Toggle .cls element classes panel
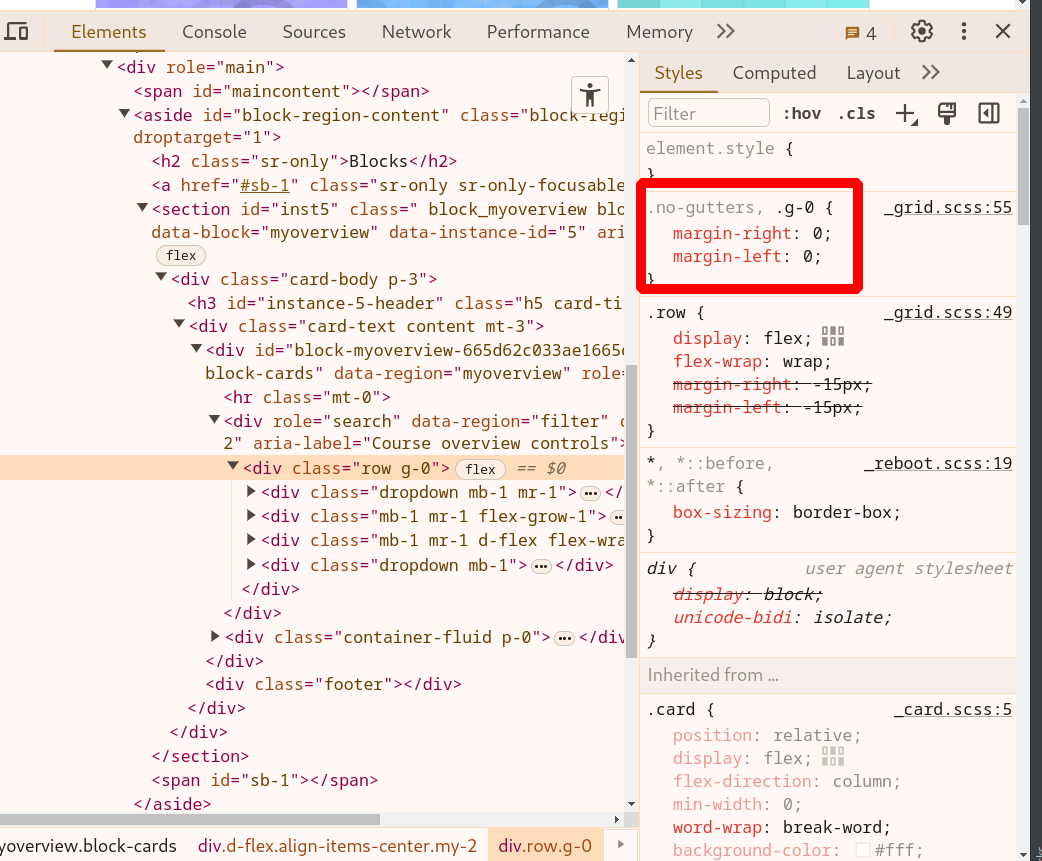The height and width of the screenshot is (861, 1042). (857, 114)
